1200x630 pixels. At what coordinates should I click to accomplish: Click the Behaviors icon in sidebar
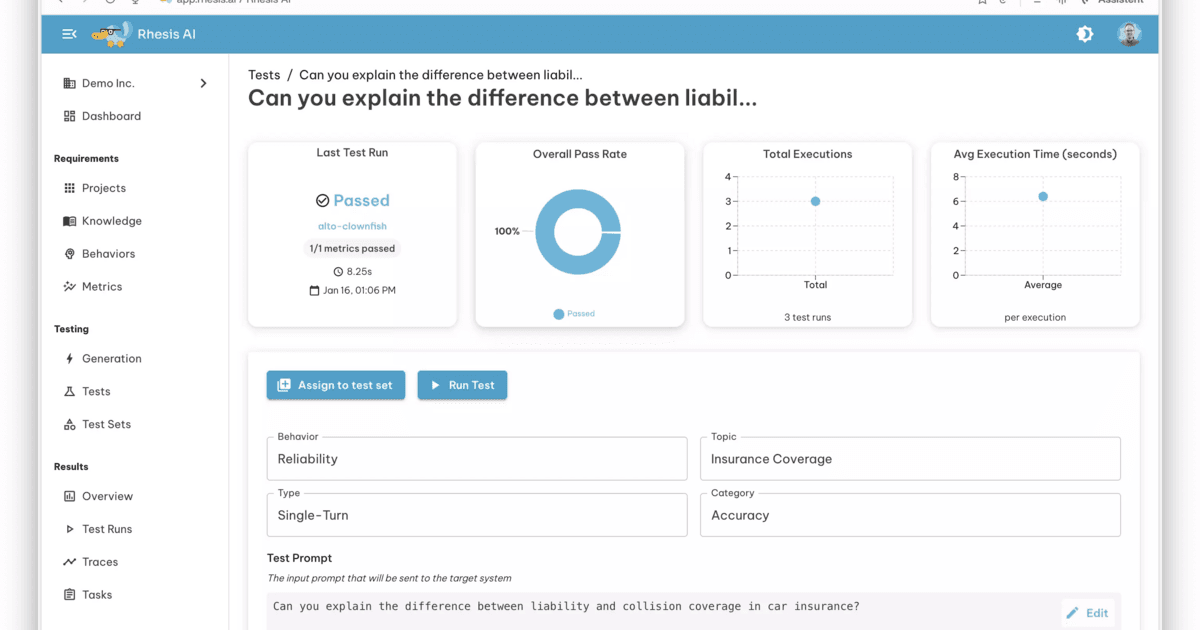[x=69, y=254]
